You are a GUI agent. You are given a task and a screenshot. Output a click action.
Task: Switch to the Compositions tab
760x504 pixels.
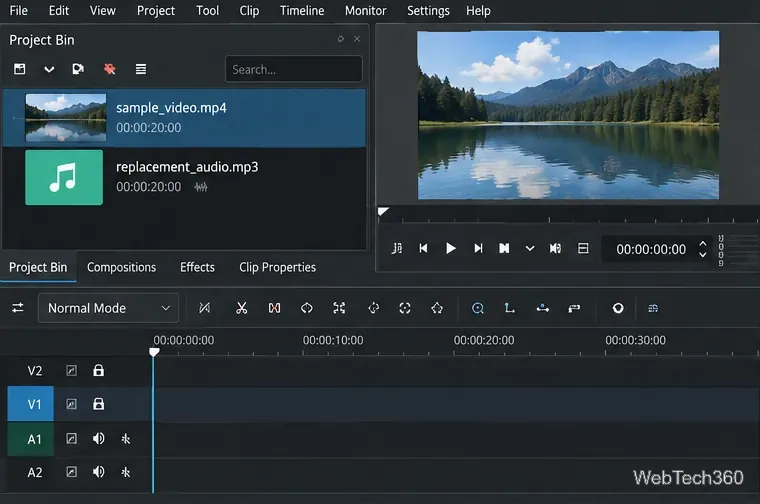coord(122,268)
